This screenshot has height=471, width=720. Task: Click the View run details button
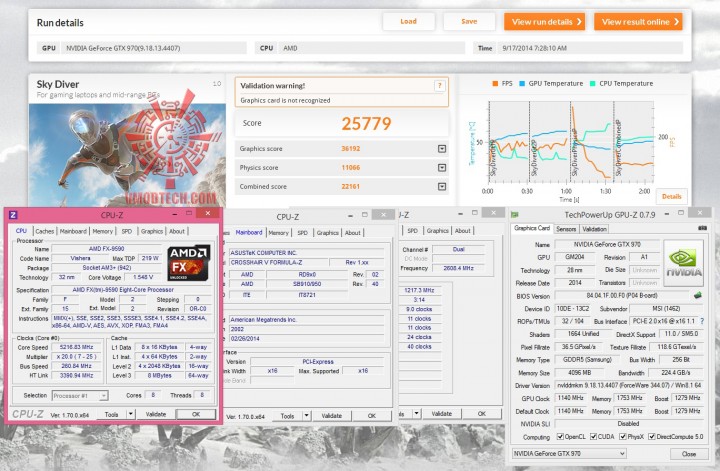point(545,22)
